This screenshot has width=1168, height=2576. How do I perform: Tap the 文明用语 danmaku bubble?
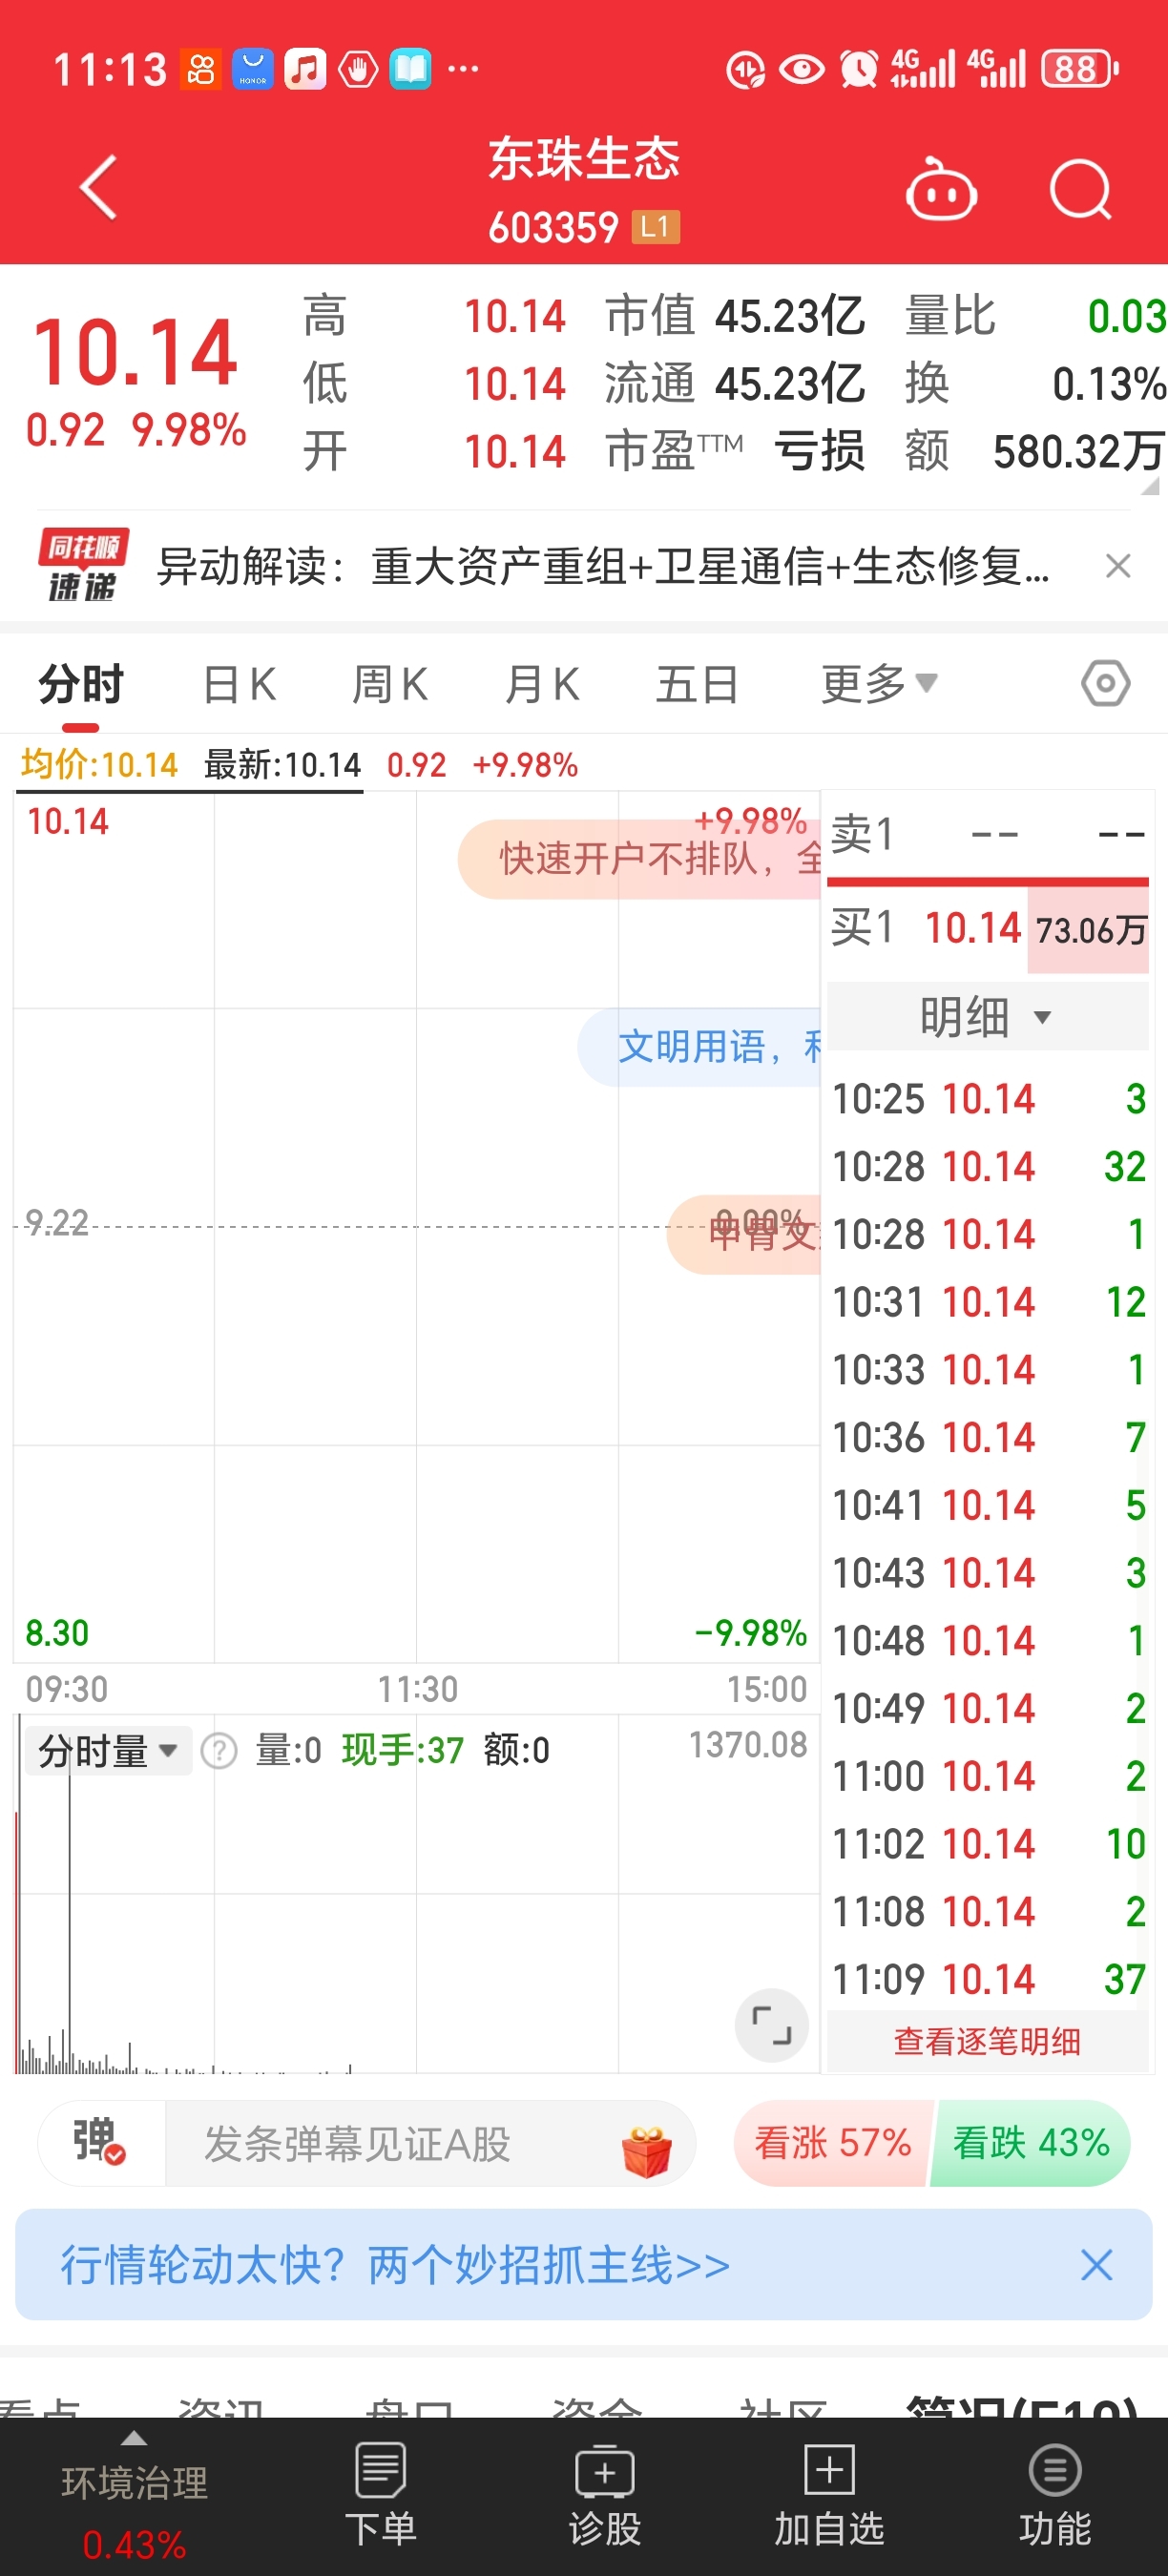pyautogui.click(x=700, y=1046)
